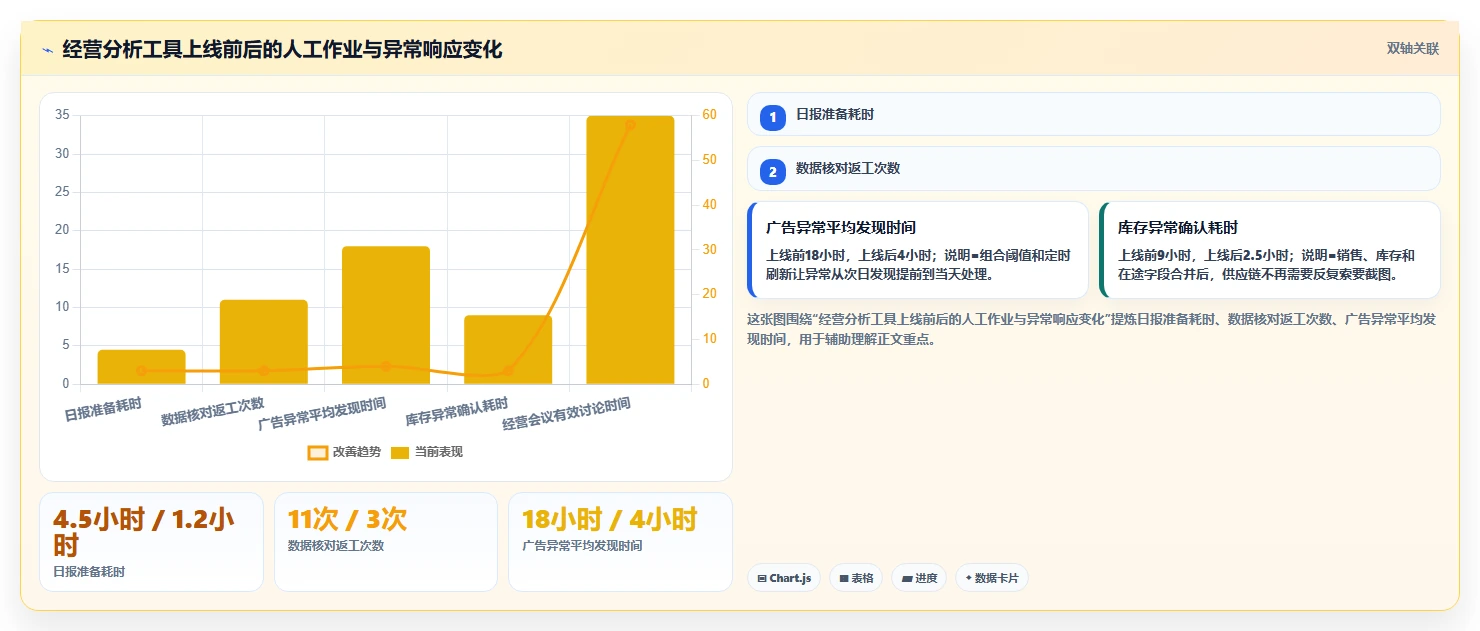Viewport: 1480px width, 631px height.
Task: Click the 改善趋势 legend color box
Action: [x=317, y=452]
